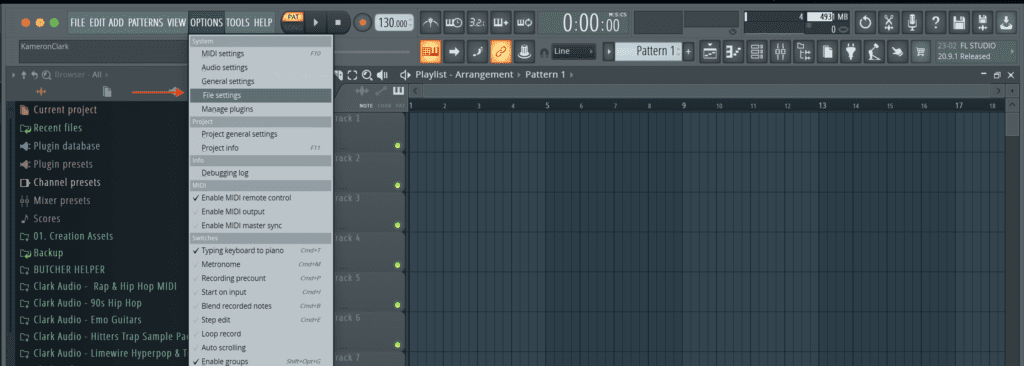Toggle the 3-2-1 countdown before recording icon
1024x366 pixels.
477,23
